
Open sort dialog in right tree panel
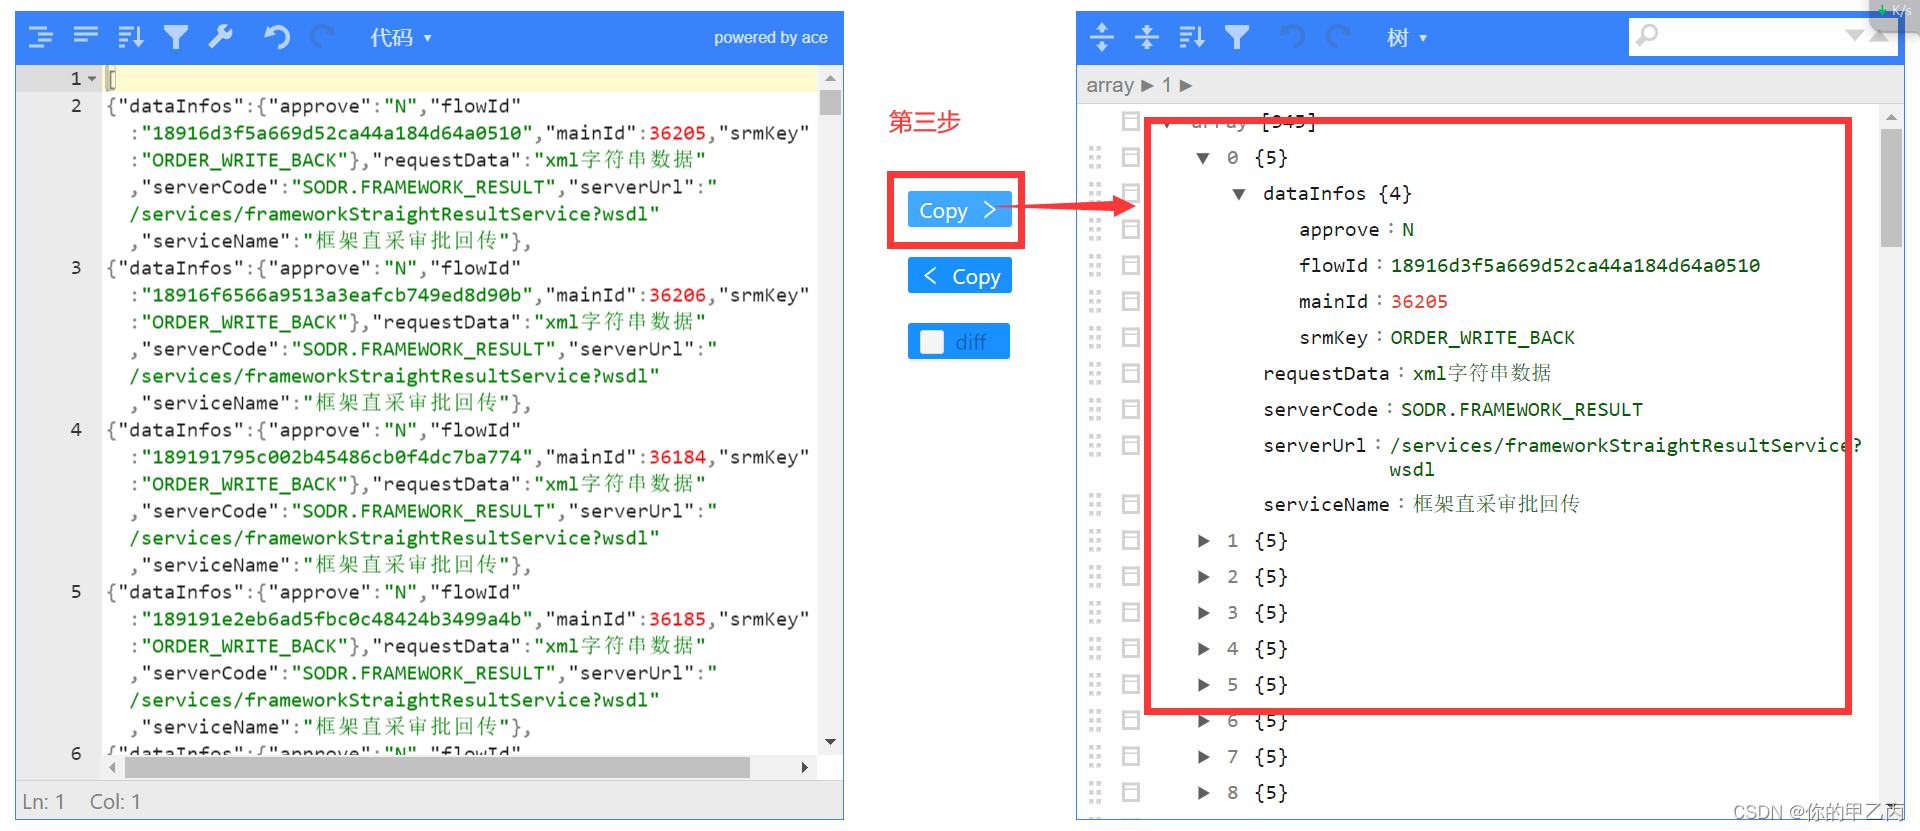(x=1192, y=38)
